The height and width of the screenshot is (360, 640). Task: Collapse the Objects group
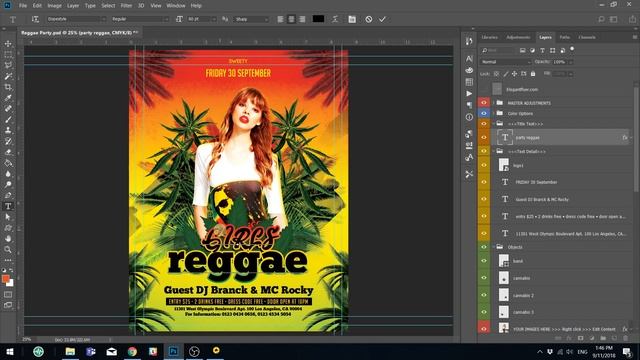click(493, 247)
